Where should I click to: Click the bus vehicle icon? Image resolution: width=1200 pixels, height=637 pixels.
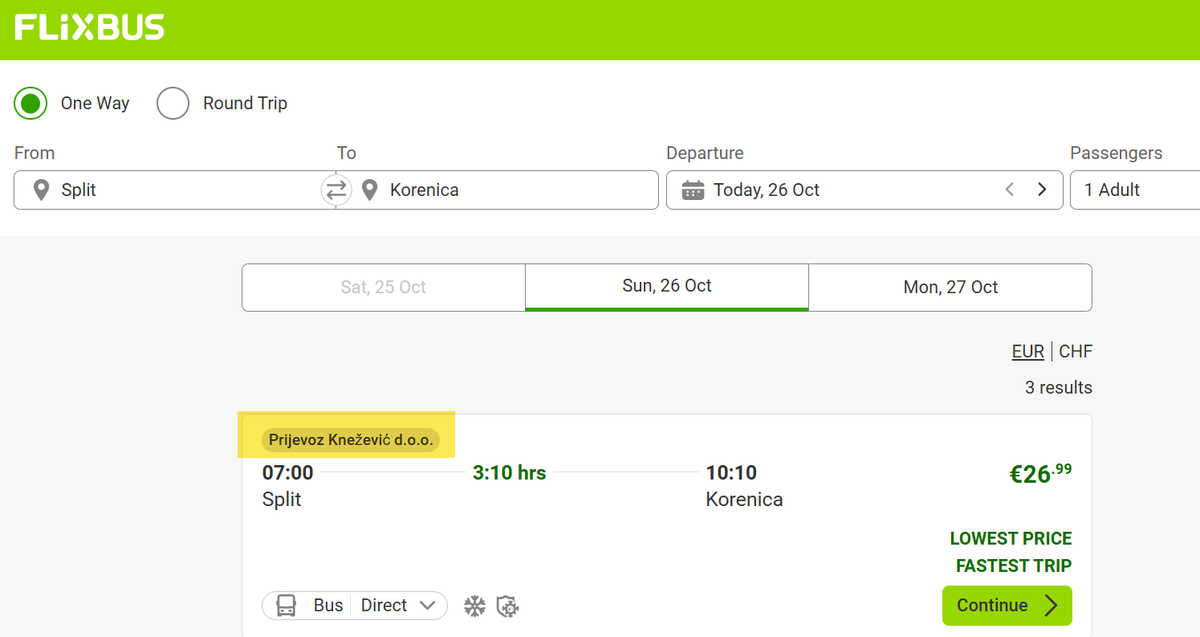[x=287, y=605]
